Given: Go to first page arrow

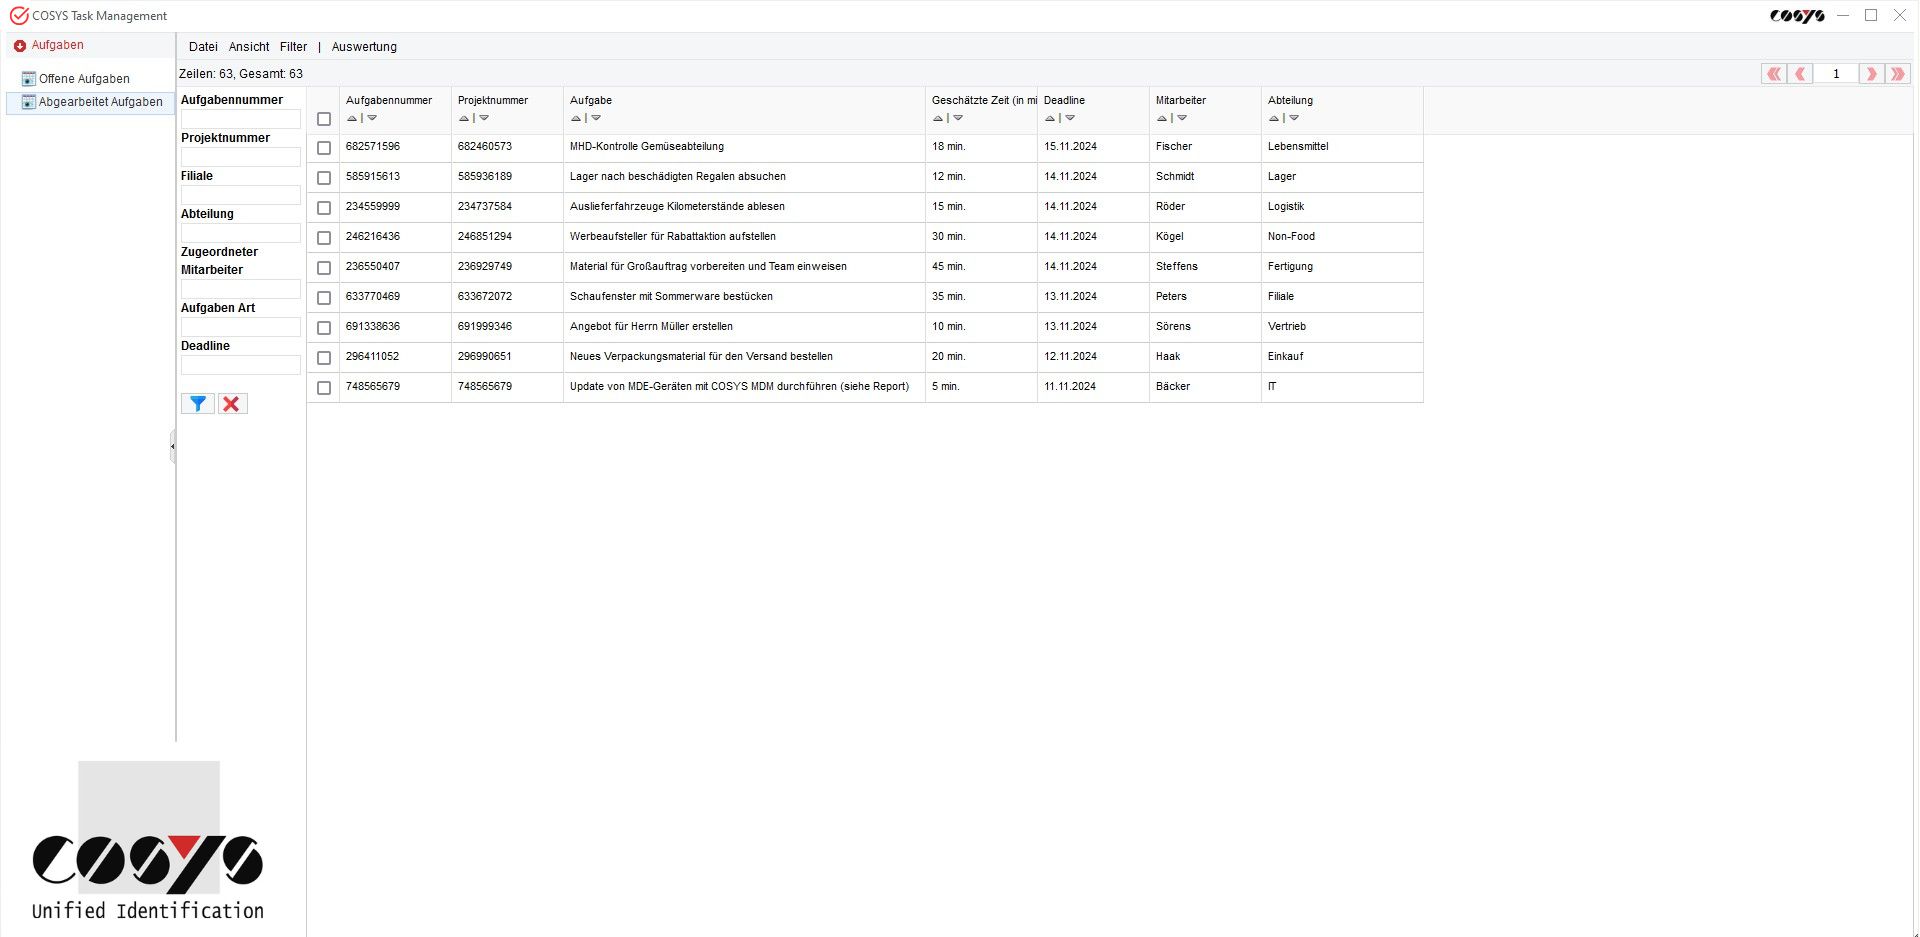Looking at the screenshot, I should pyautogui.click(x=1774, y=74).
